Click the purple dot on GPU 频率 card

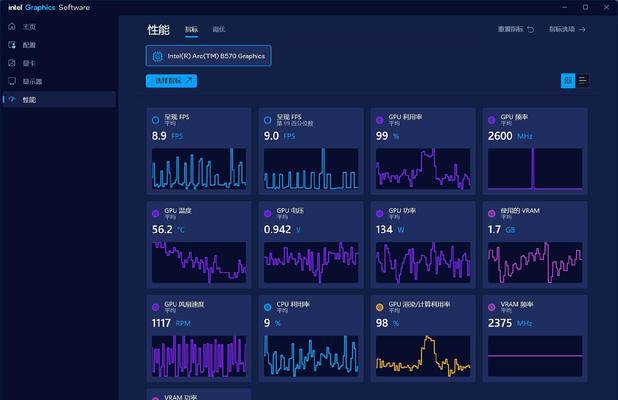coord(492,120)
